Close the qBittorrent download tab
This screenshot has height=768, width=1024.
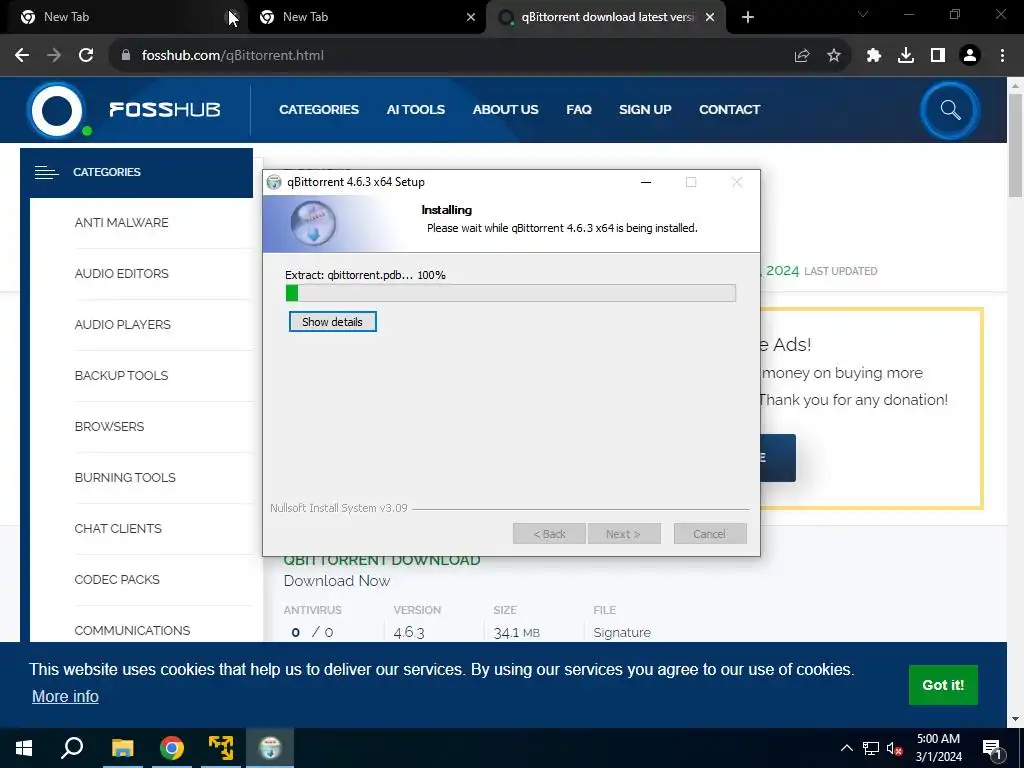[x=710, y=17]
